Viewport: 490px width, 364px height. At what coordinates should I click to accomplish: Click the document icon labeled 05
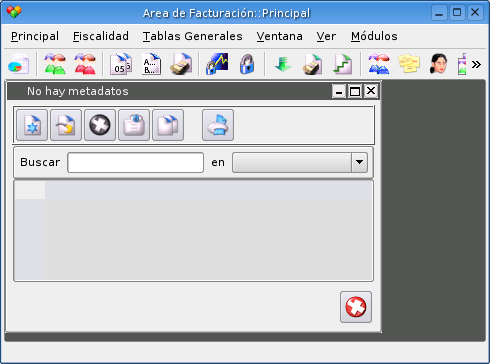pyautogui.click(x=121, y=64)
